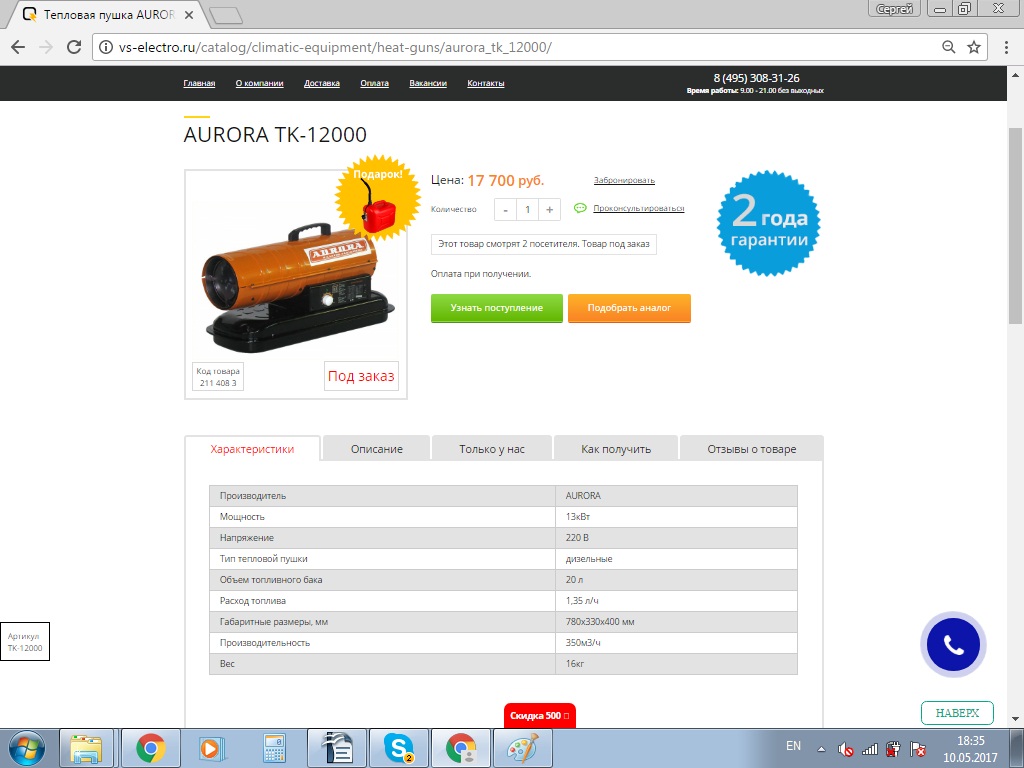Click the НАВЕРХ button
This screenshot has width=1024, height=768.
(x=957, y=712)
